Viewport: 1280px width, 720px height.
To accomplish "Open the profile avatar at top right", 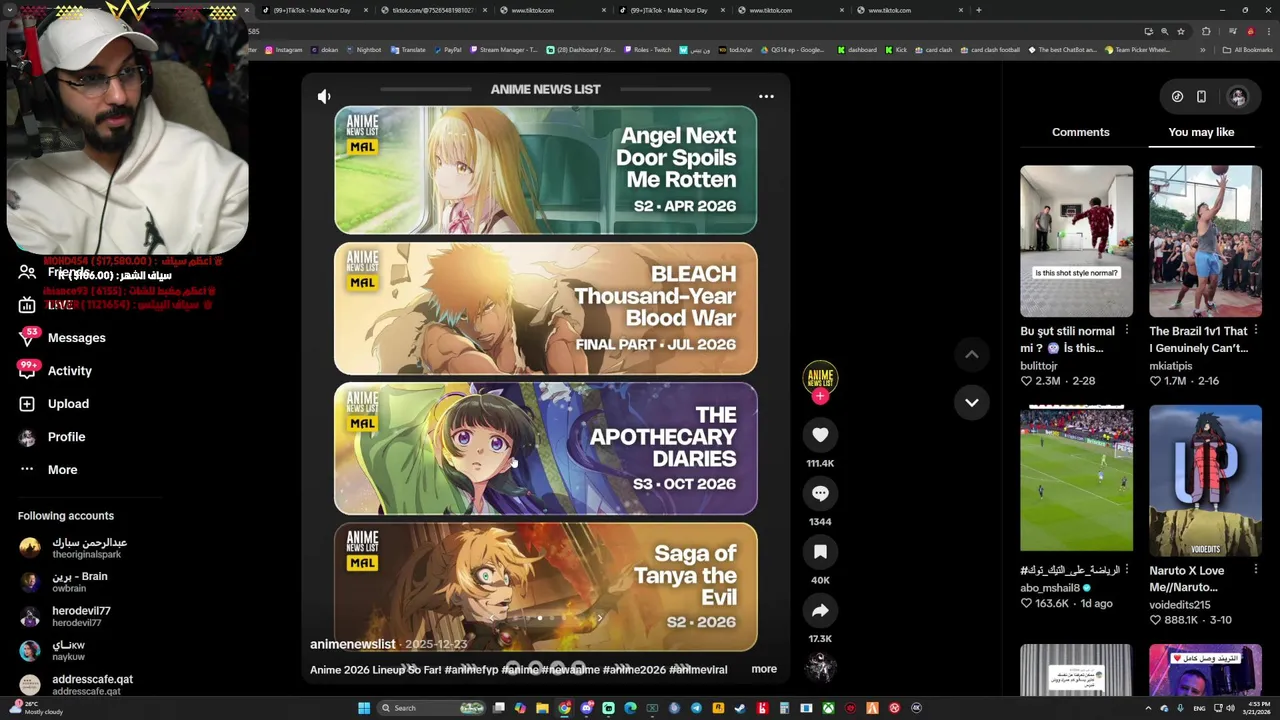I will click(x=1238, y=97).
